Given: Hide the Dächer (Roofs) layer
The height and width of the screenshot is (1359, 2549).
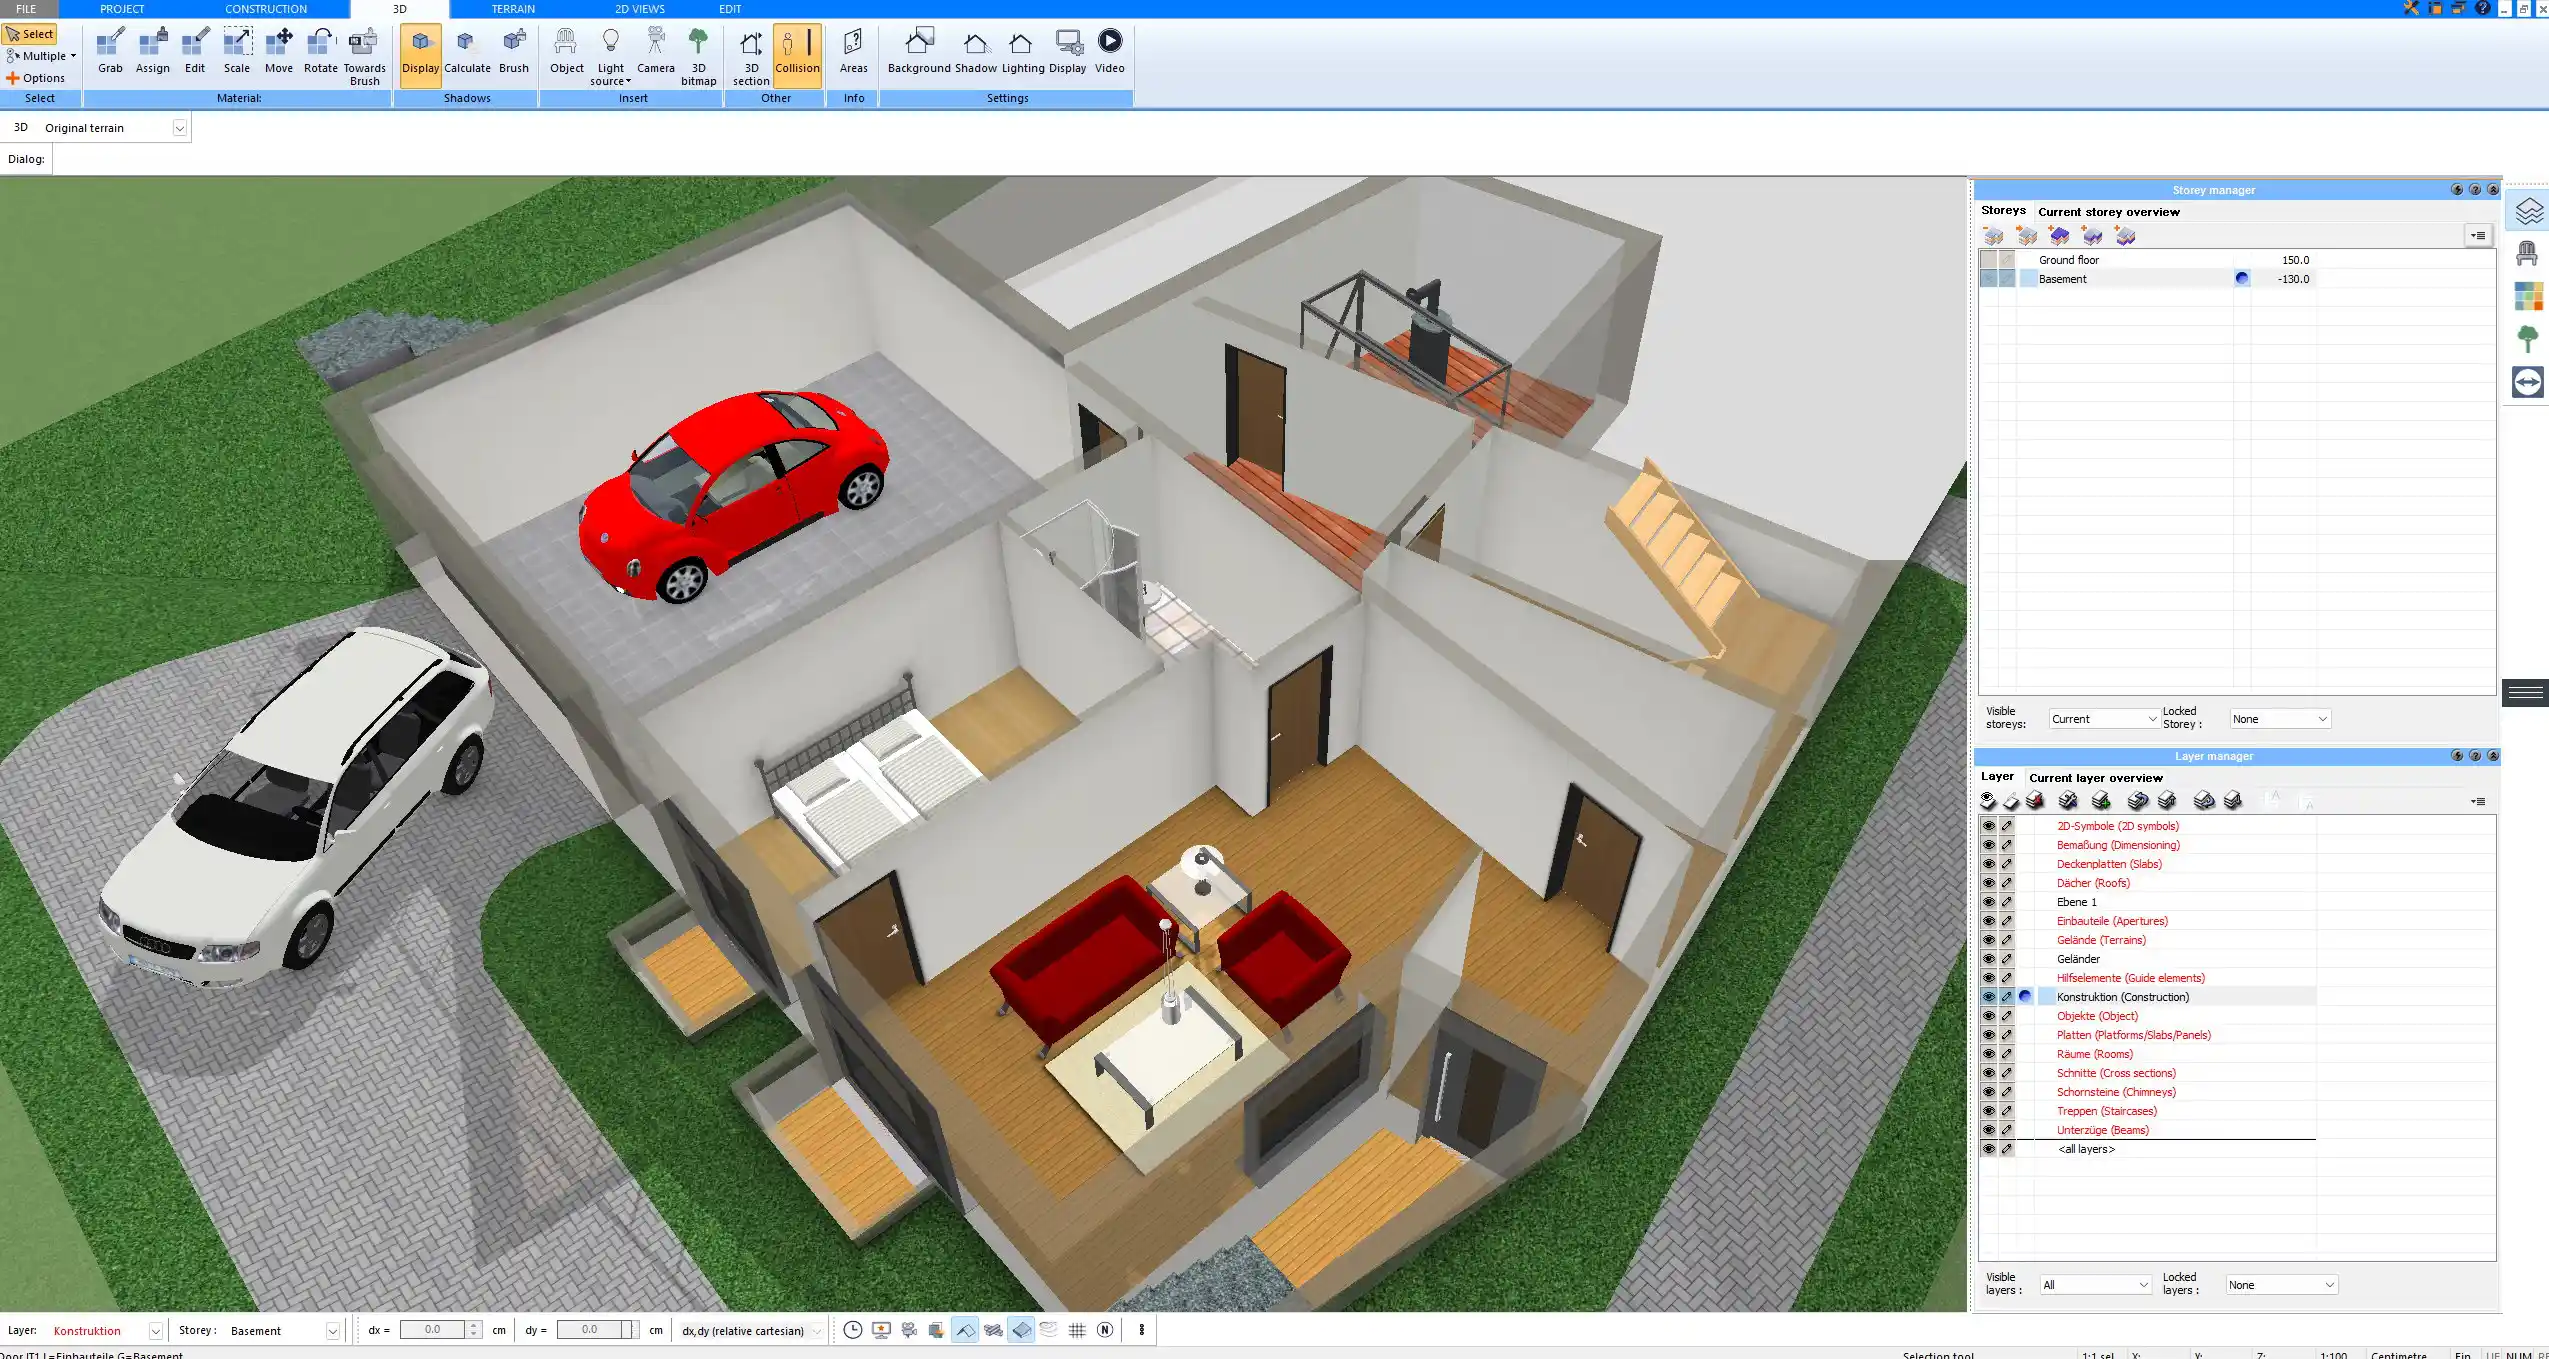Looking at the screenshot, I should coord(1988,883).
